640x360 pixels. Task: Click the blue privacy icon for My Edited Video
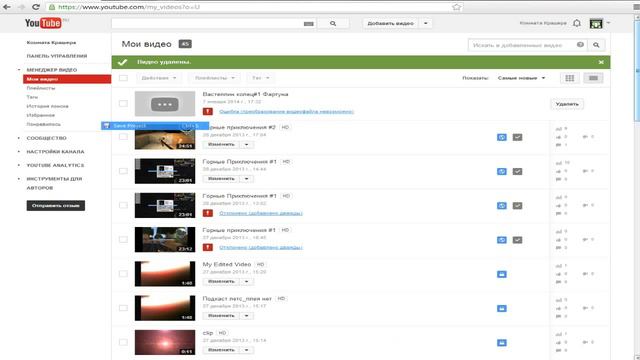(x=502, y=274)
